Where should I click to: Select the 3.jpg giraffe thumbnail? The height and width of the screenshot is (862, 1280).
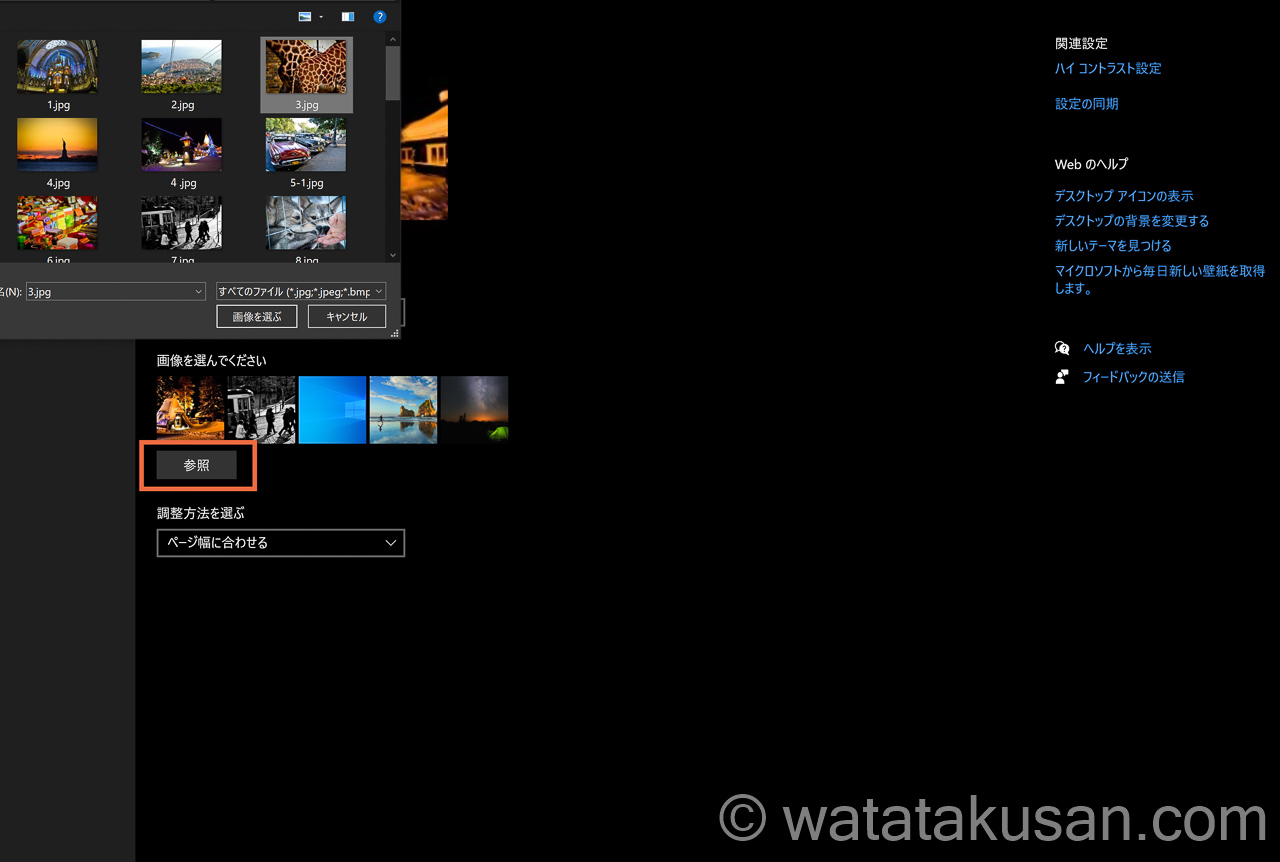[306, 67]
